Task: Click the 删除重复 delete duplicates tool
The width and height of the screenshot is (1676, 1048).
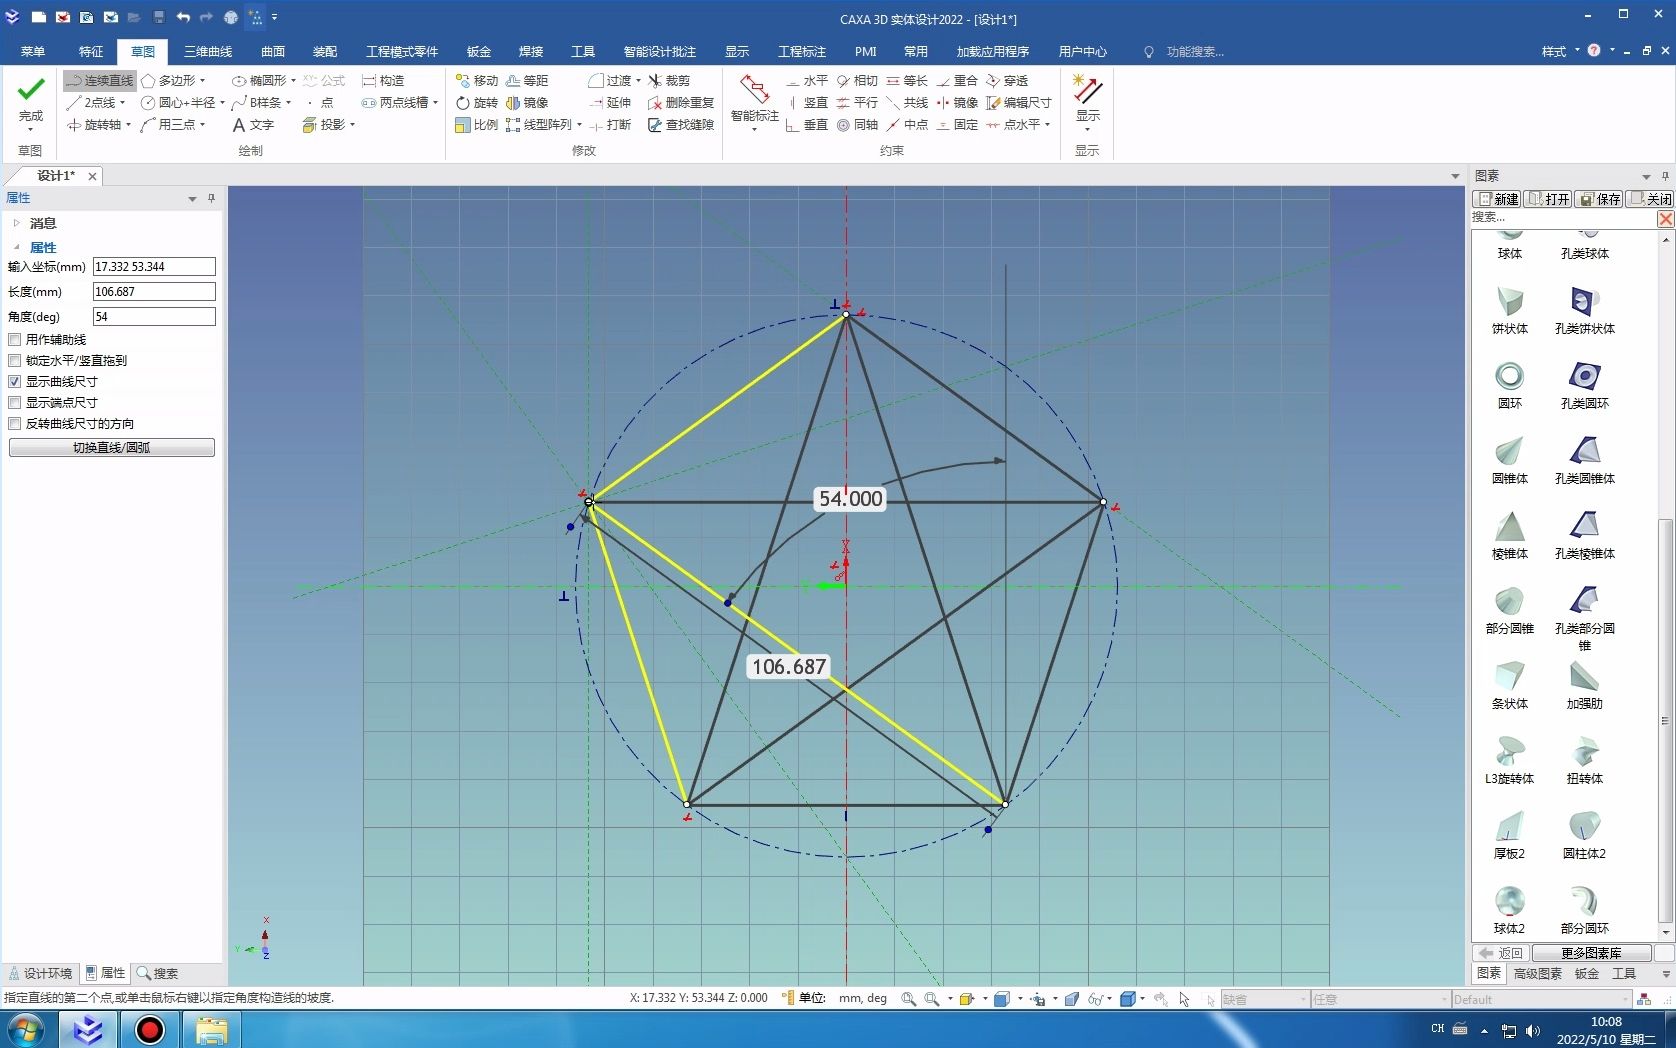Action: coord(681,102)
